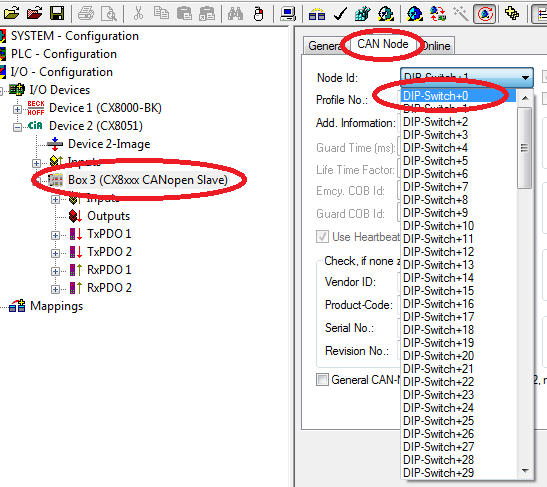Choose DIP-Switch+24 from the list
The height and width of the screenshot is (487, 547).
pyautogui.click(x=458, y=408)
